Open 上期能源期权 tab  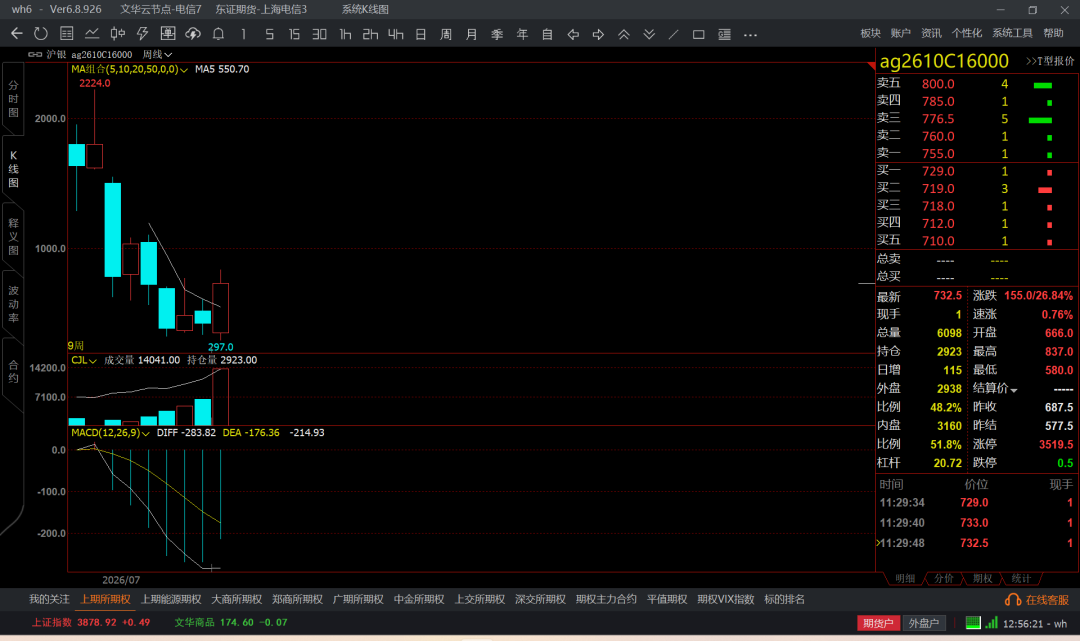171,599
